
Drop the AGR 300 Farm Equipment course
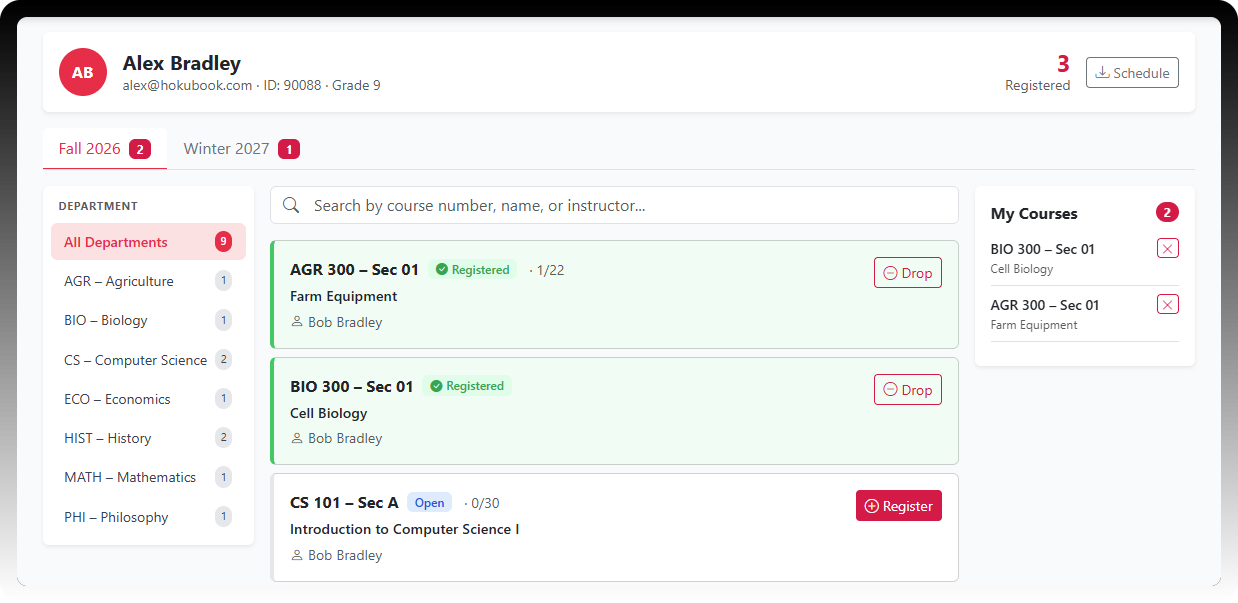click(908, 273)
